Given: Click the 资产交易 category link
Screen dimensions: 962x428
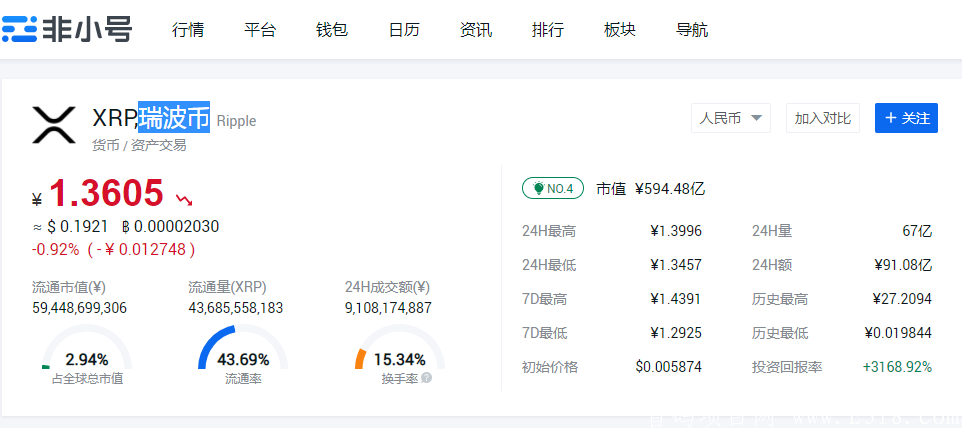Looking at the screenshot, I should point(158,145).
